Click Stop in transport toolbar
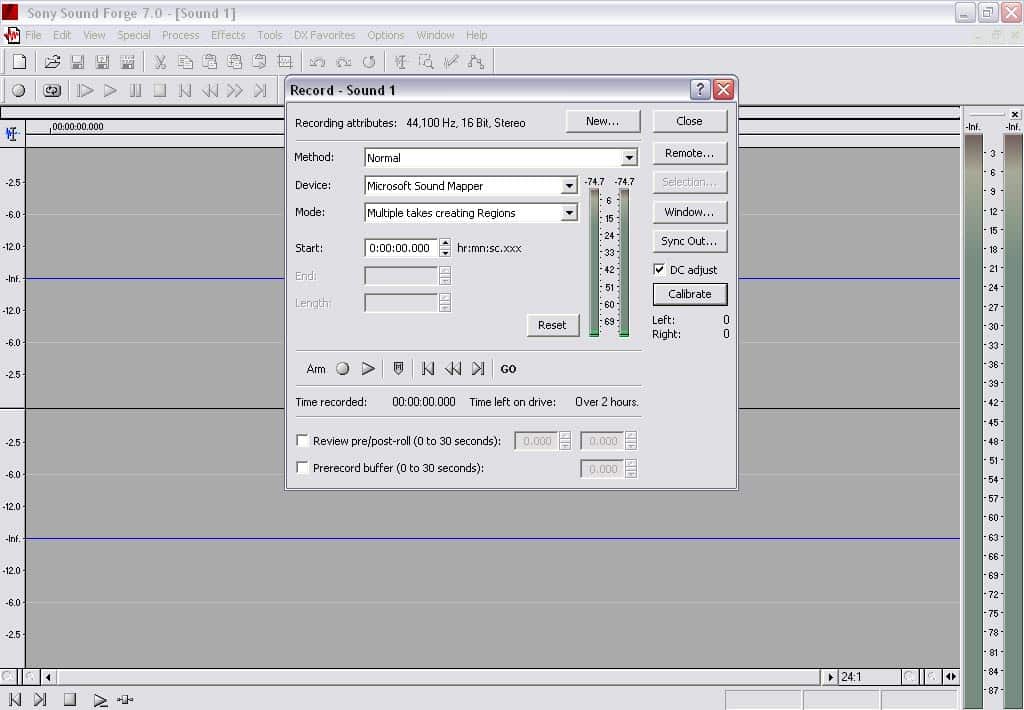The image size is (1024, 710). (160, 91)
